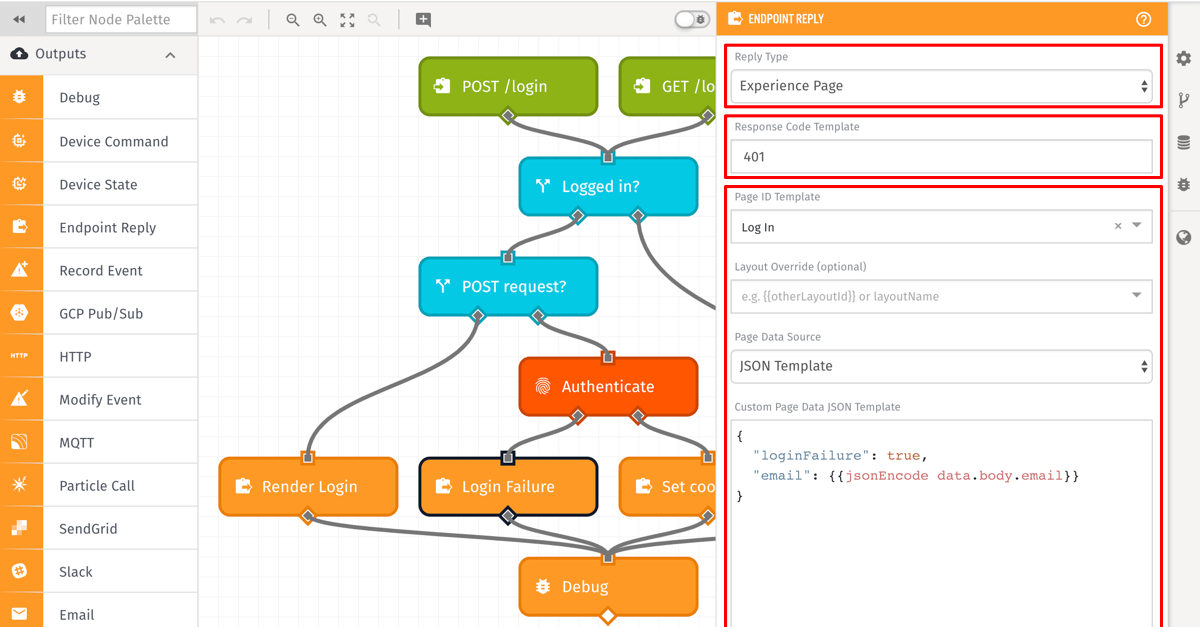Toggle the live debug switch
This screenshot has height=627, width=1200.
tap(692, 19)
